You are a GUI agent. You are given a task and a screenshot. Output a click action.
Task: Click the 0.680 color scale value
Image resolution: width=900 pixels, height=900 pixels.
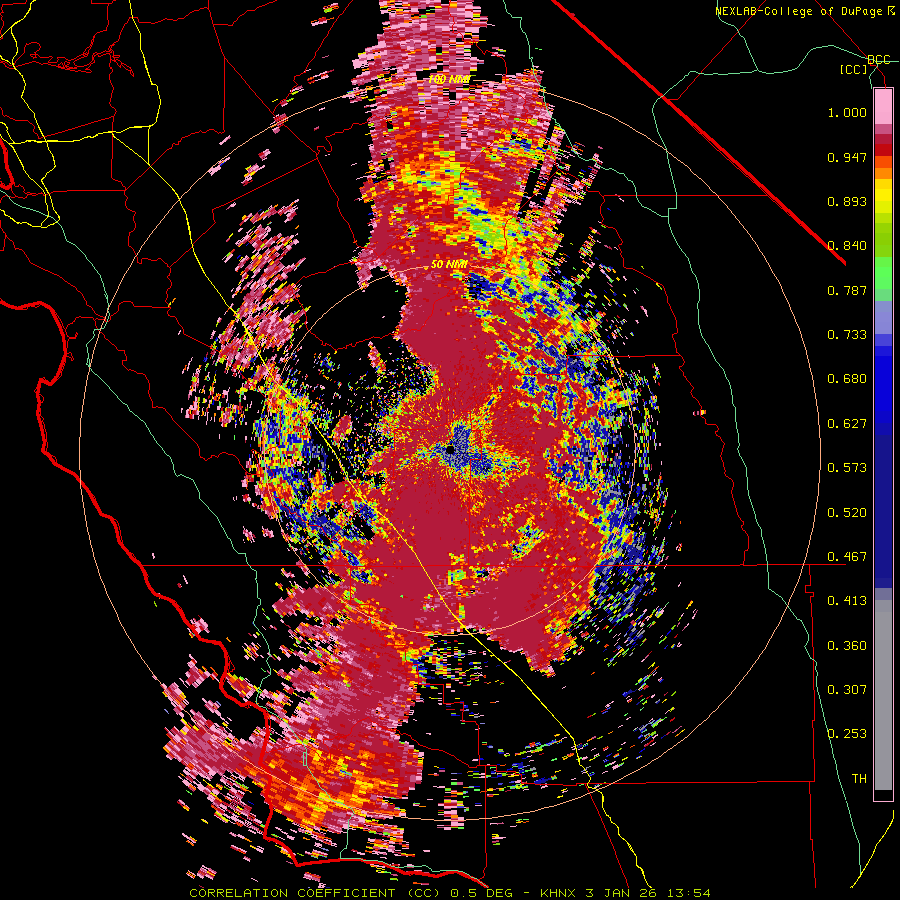(847, 379)
